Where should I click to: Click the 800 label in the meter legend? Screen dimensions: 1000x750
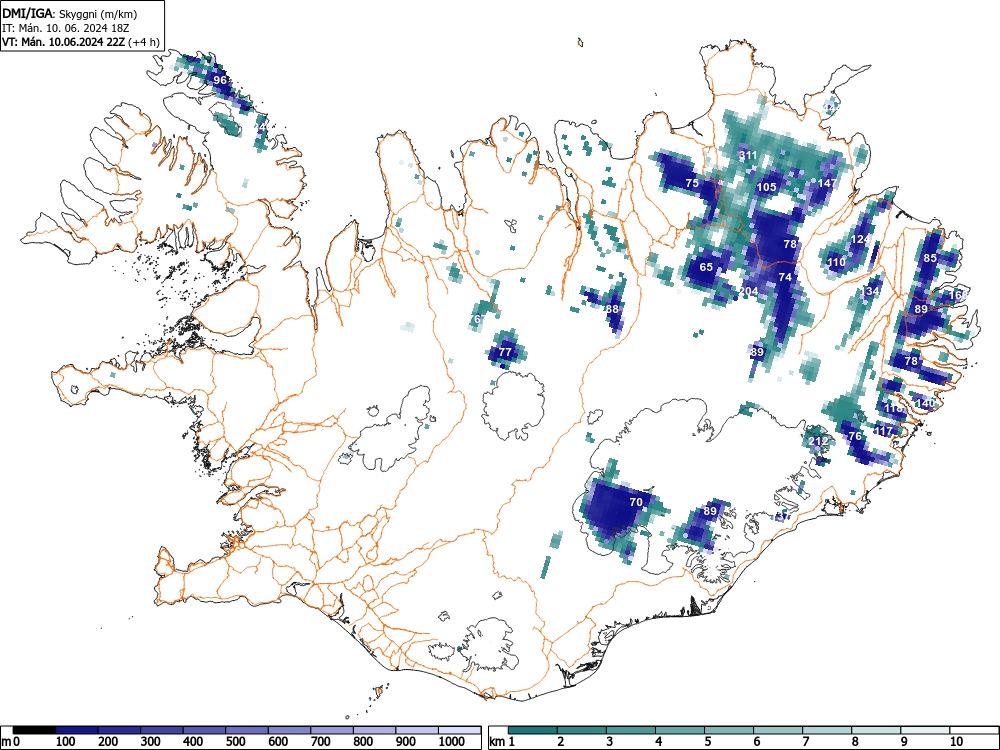pos(363,742)
